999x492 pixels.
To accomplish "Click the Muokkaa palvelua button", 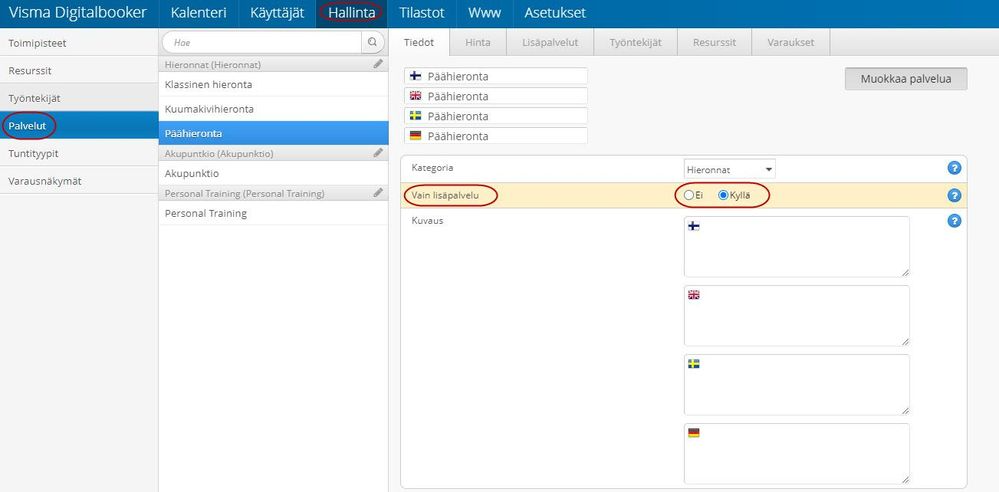I will click(x=906, y=79).
